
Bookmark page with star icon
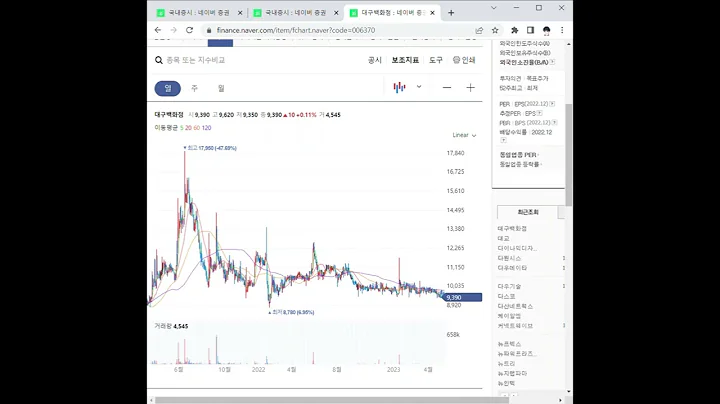495,30
